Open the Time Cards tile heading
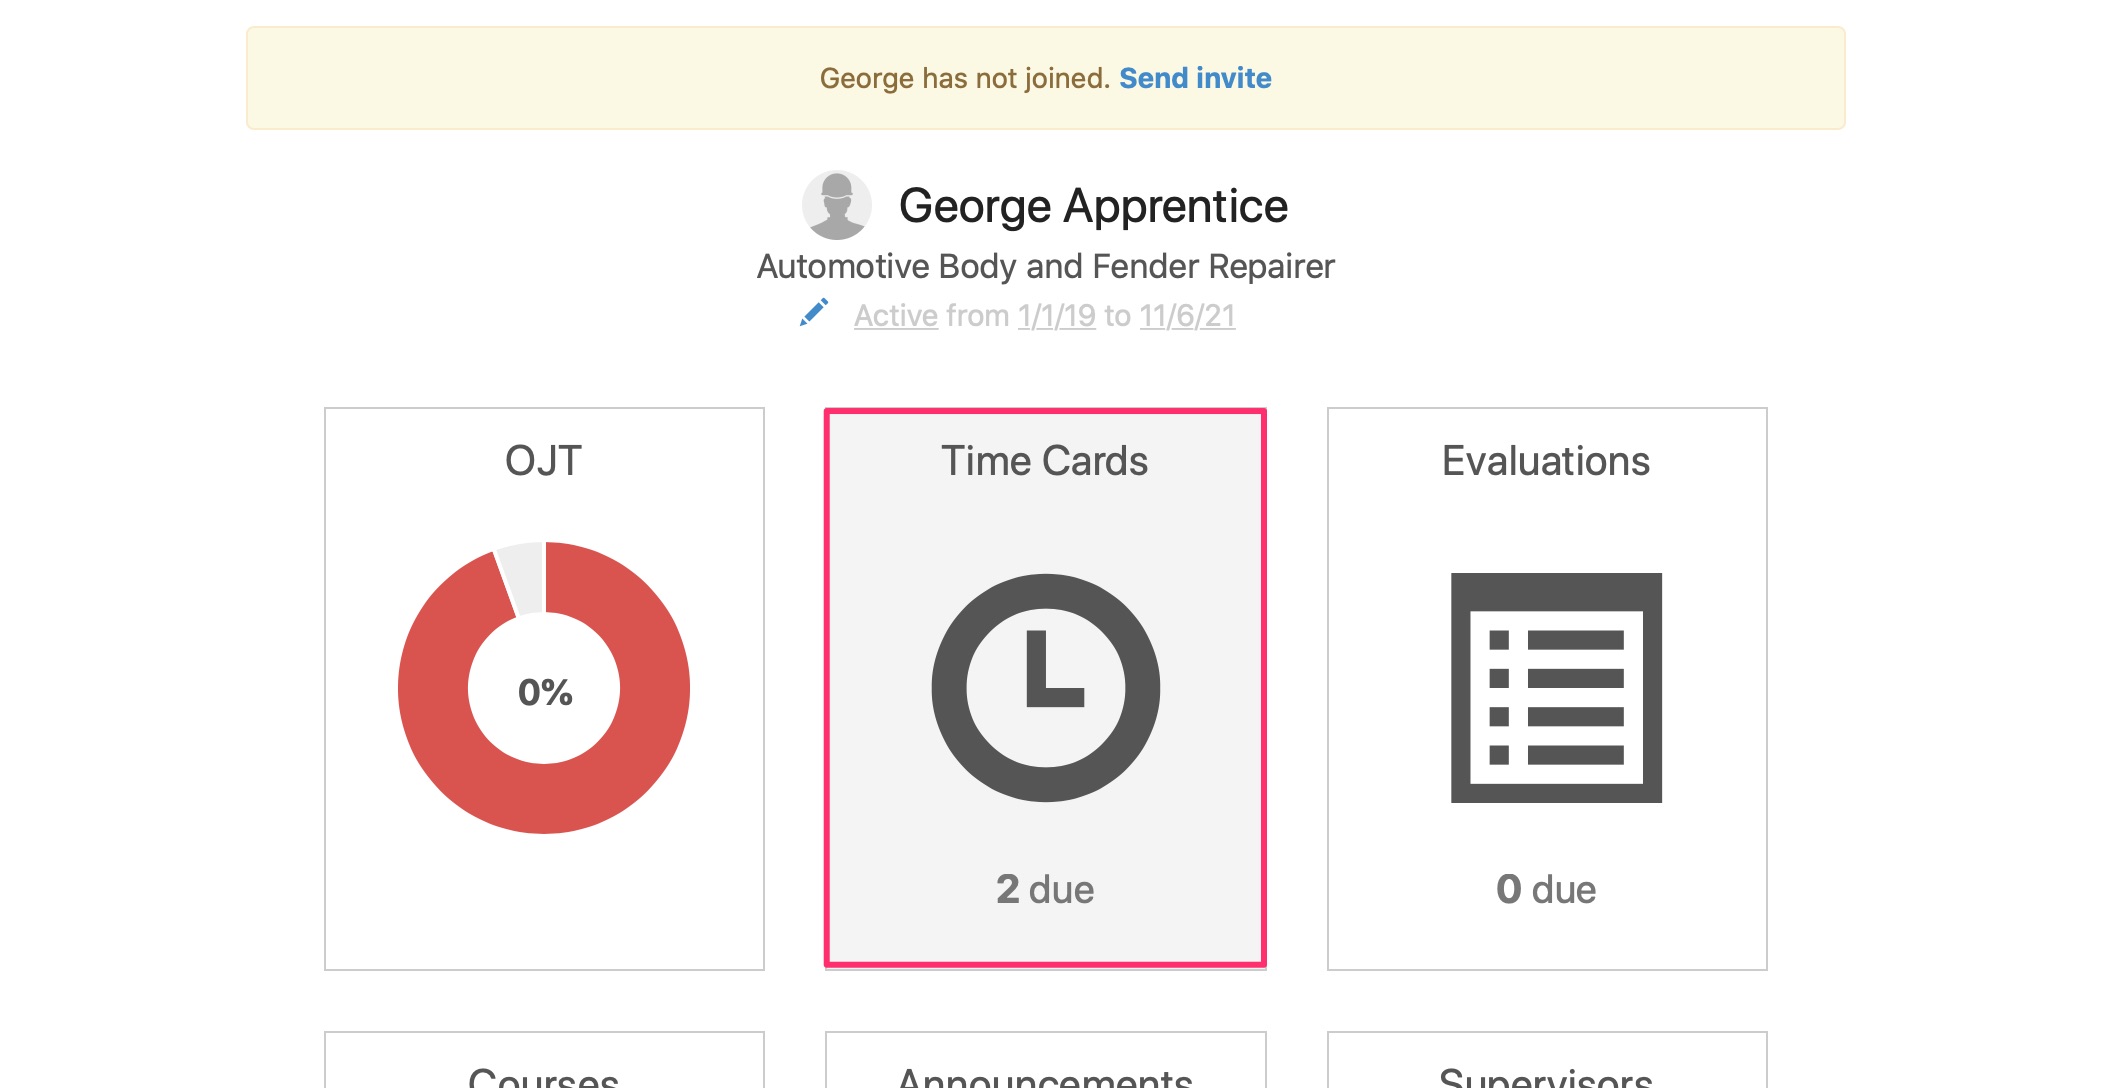Screen dimensions: 2108x1088 click(1045, 461)
